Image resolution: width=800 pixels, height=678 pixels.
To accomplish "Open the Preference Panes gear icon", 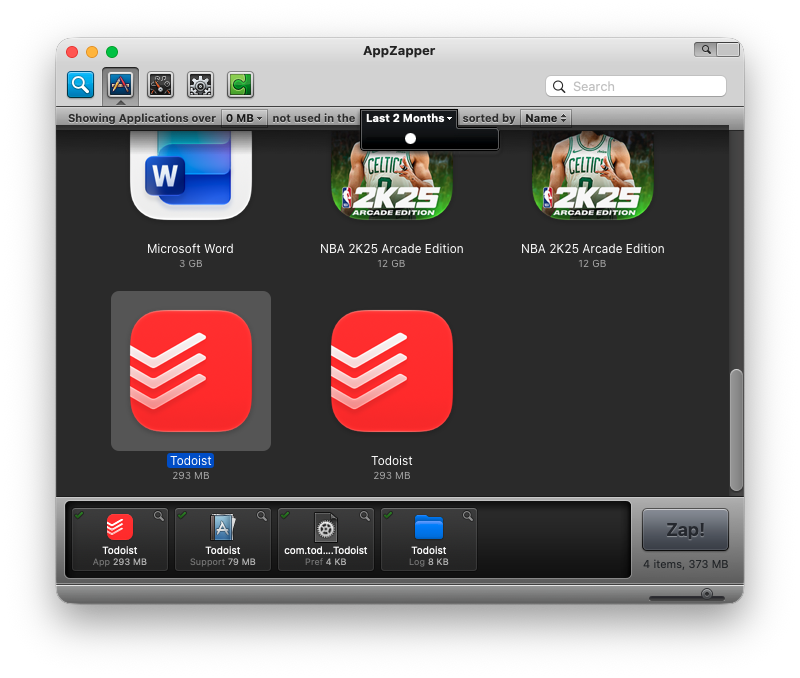I will click(x=200, y=84).
